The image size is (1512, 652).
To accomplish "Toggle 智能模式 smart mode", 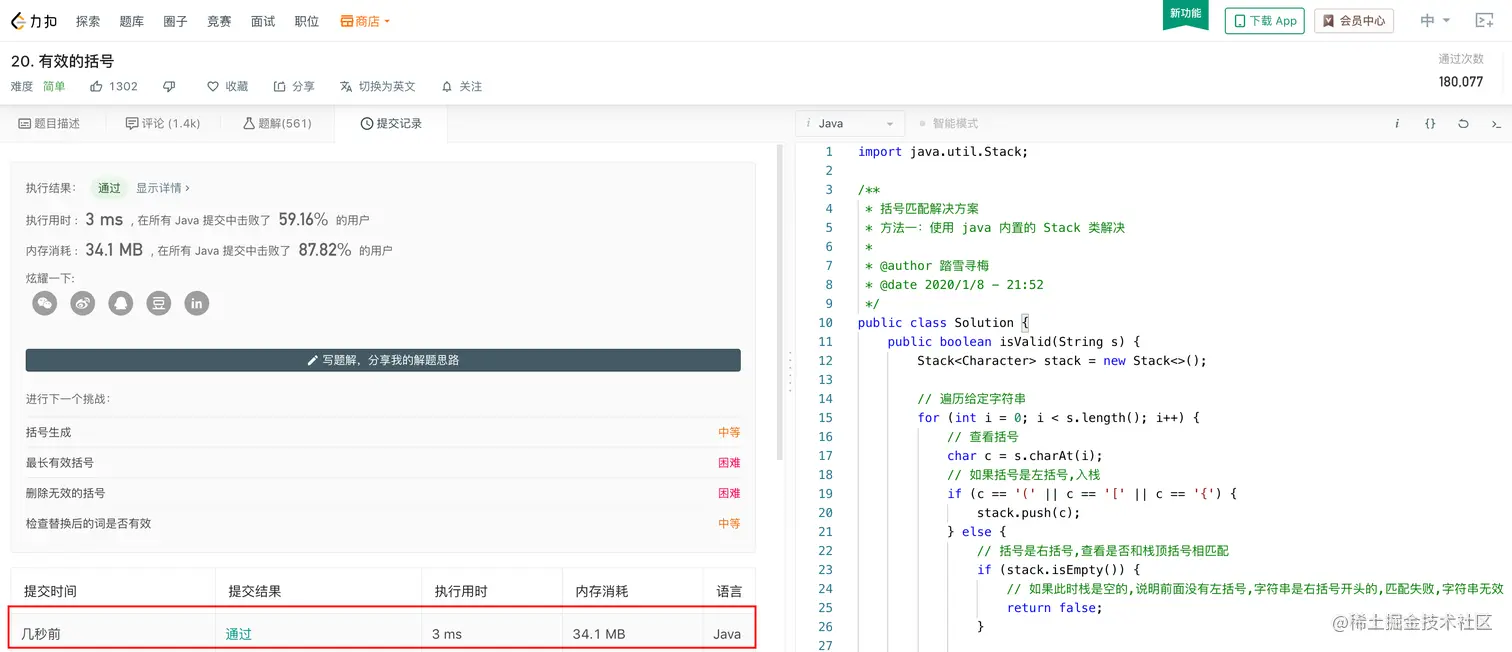I will point(948,124).
